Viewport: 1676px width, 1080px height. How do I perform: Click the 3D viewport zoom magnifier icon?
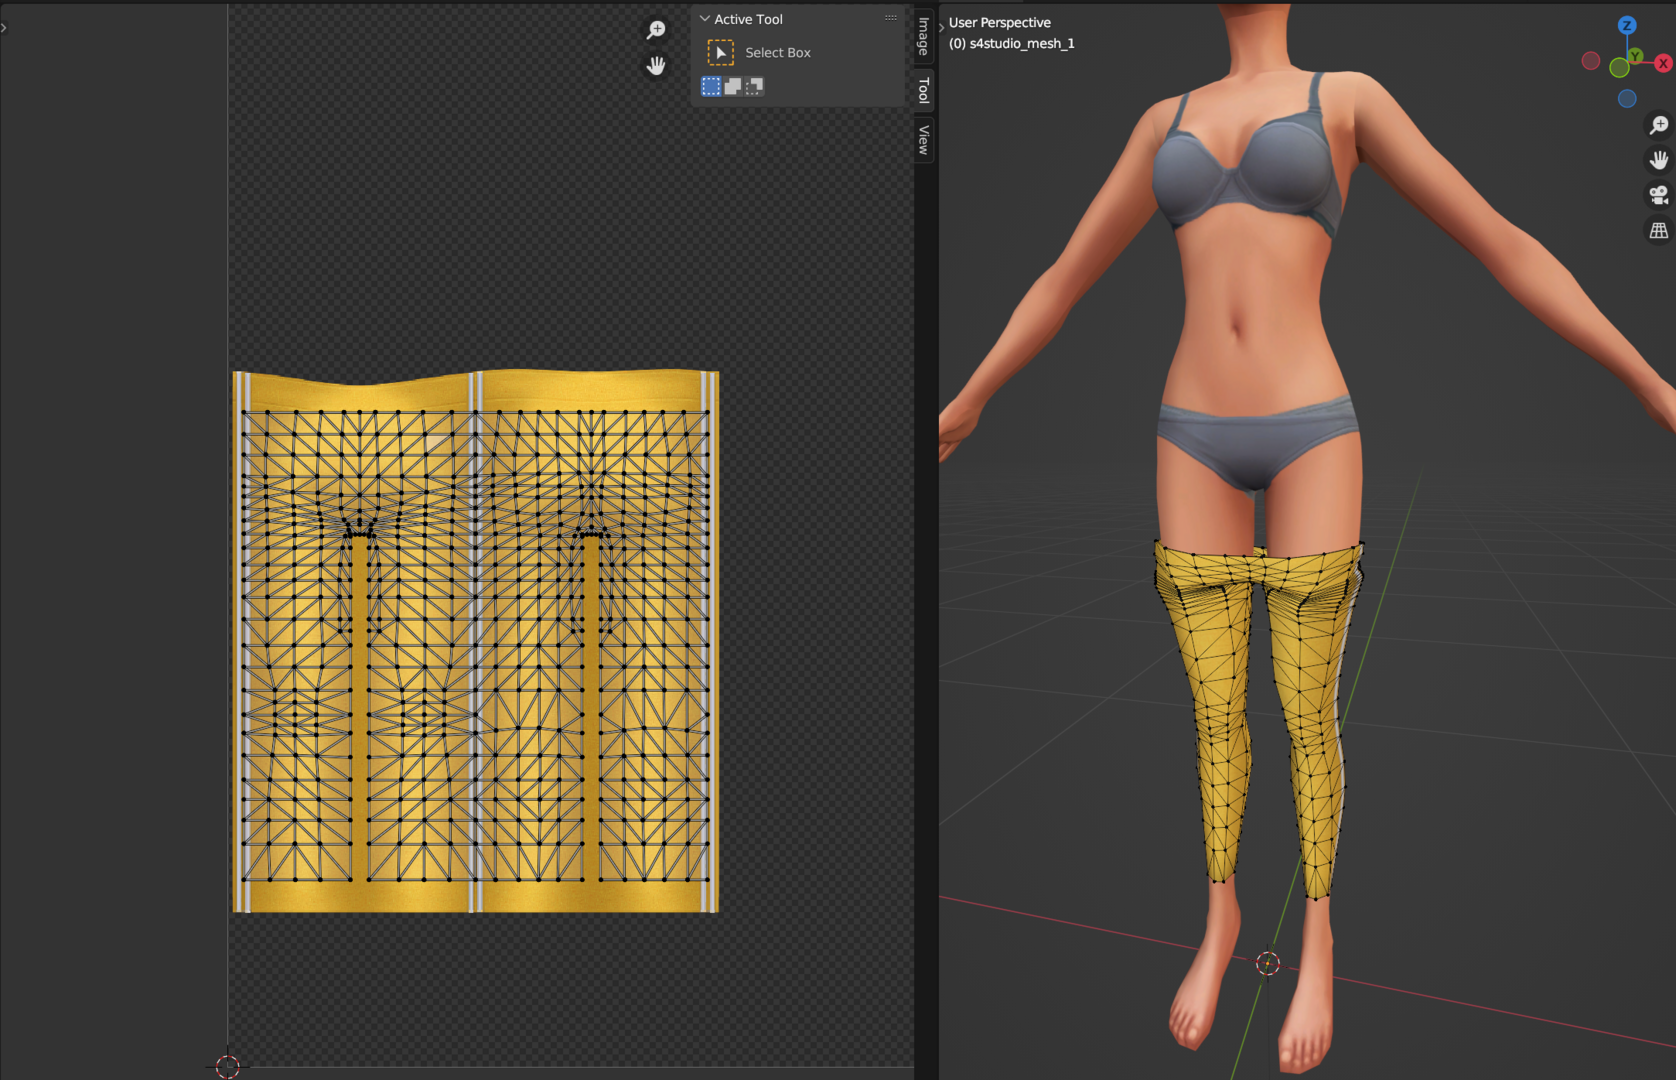tap(1659, 125)
